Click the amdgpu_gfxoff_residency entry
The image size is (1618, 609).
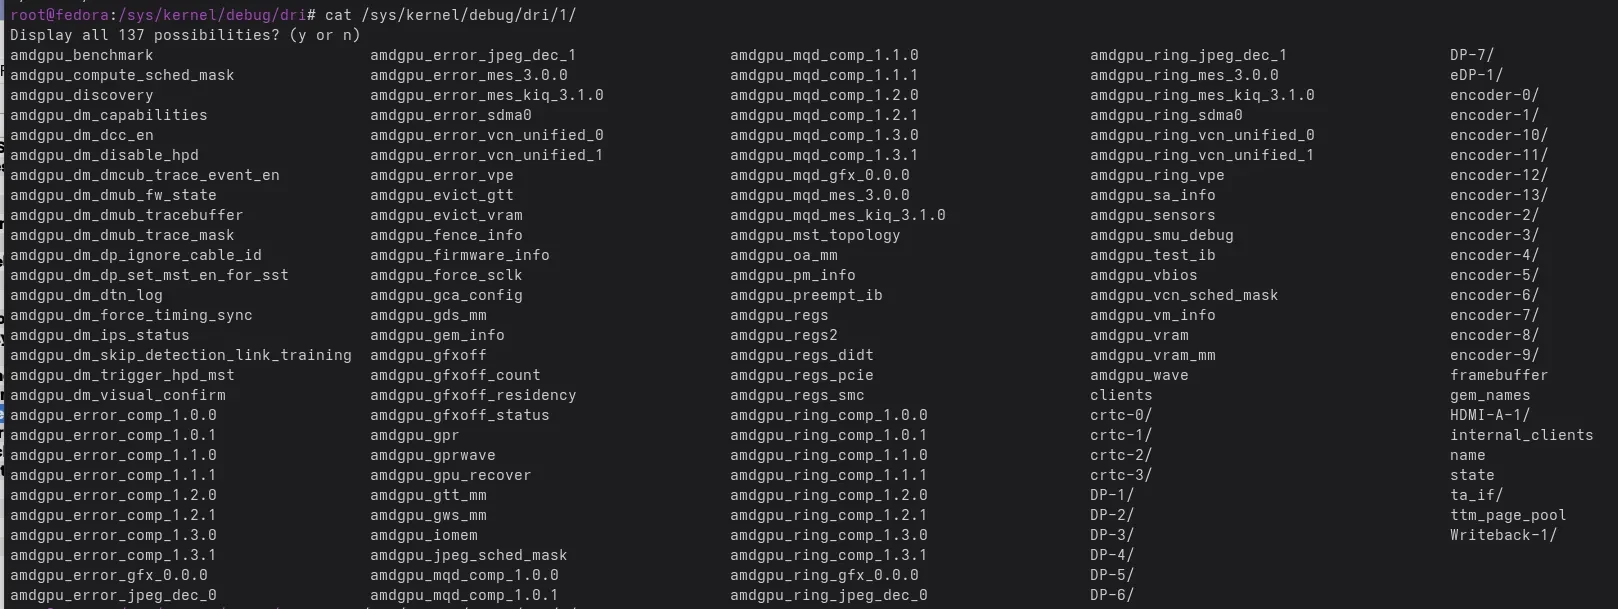[472, 395]
